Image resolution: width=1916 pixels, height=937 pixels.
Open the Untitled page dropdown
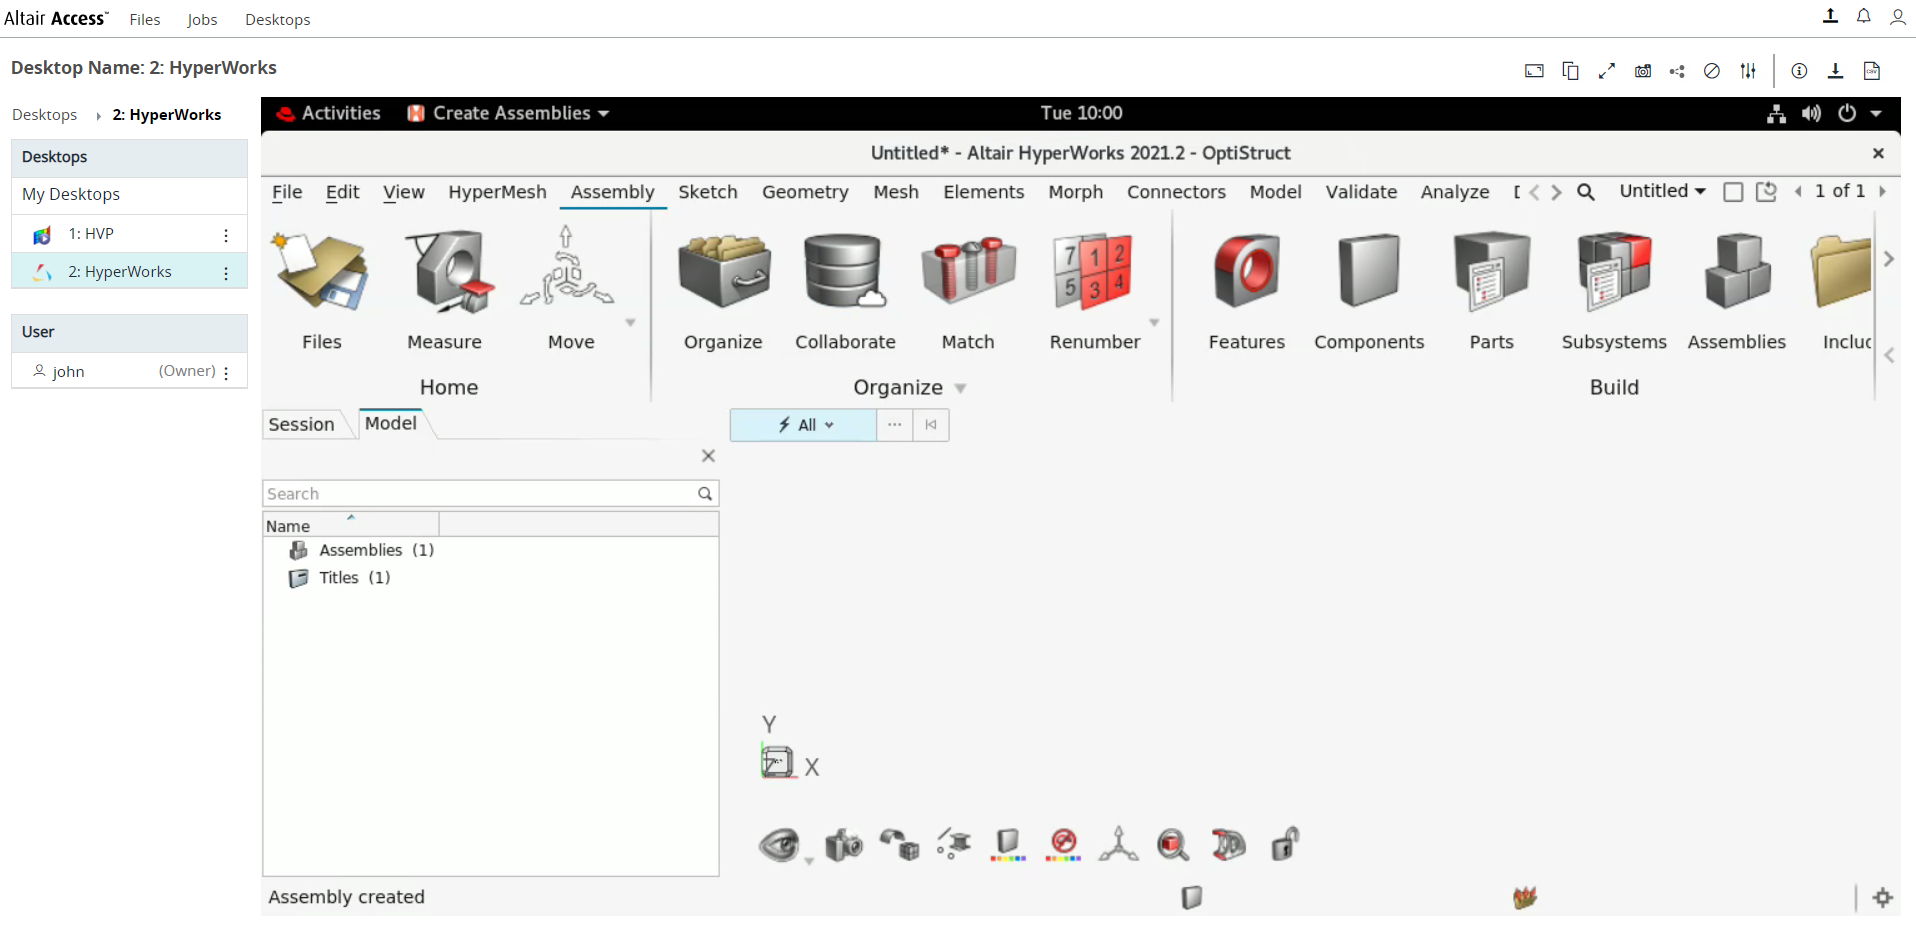tap(1662, 191)
